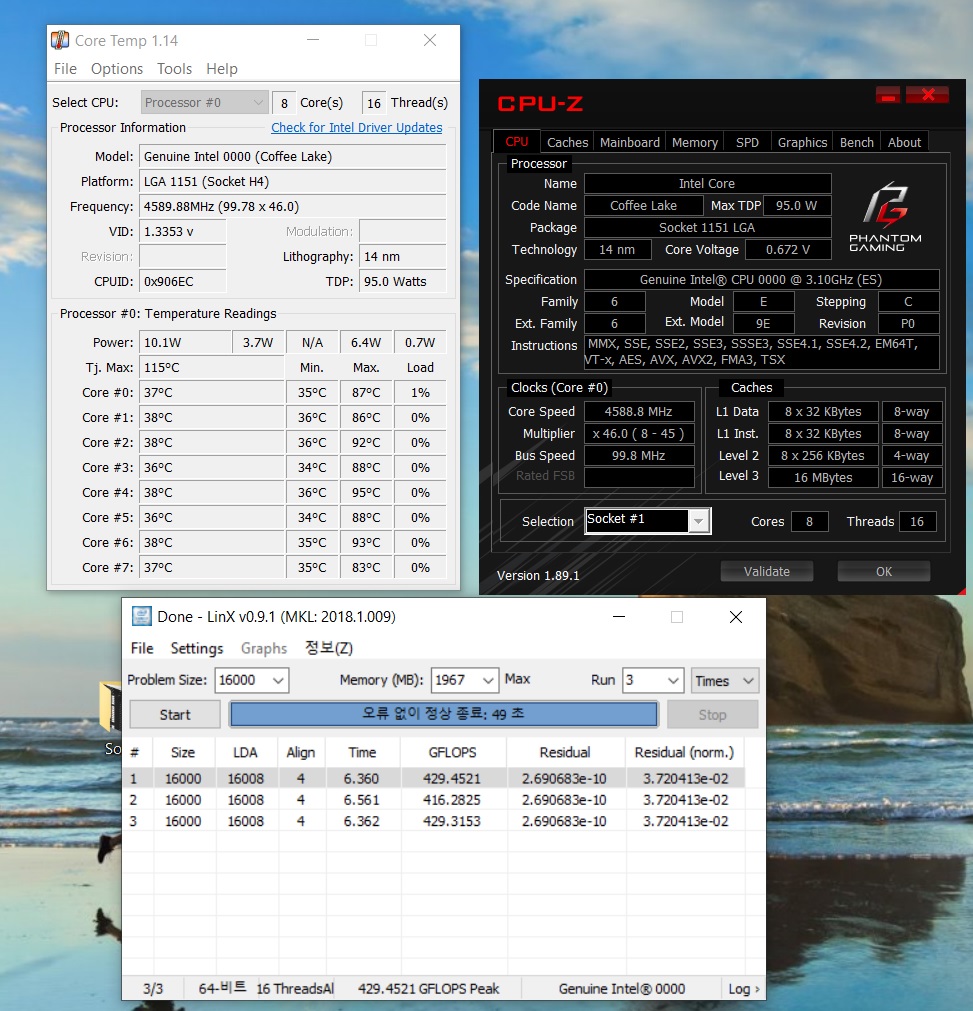The height and width of the screenshot is (1011, 973).
Task: Click the Core Temp application icon in title bar
Action: click(60, 40)
